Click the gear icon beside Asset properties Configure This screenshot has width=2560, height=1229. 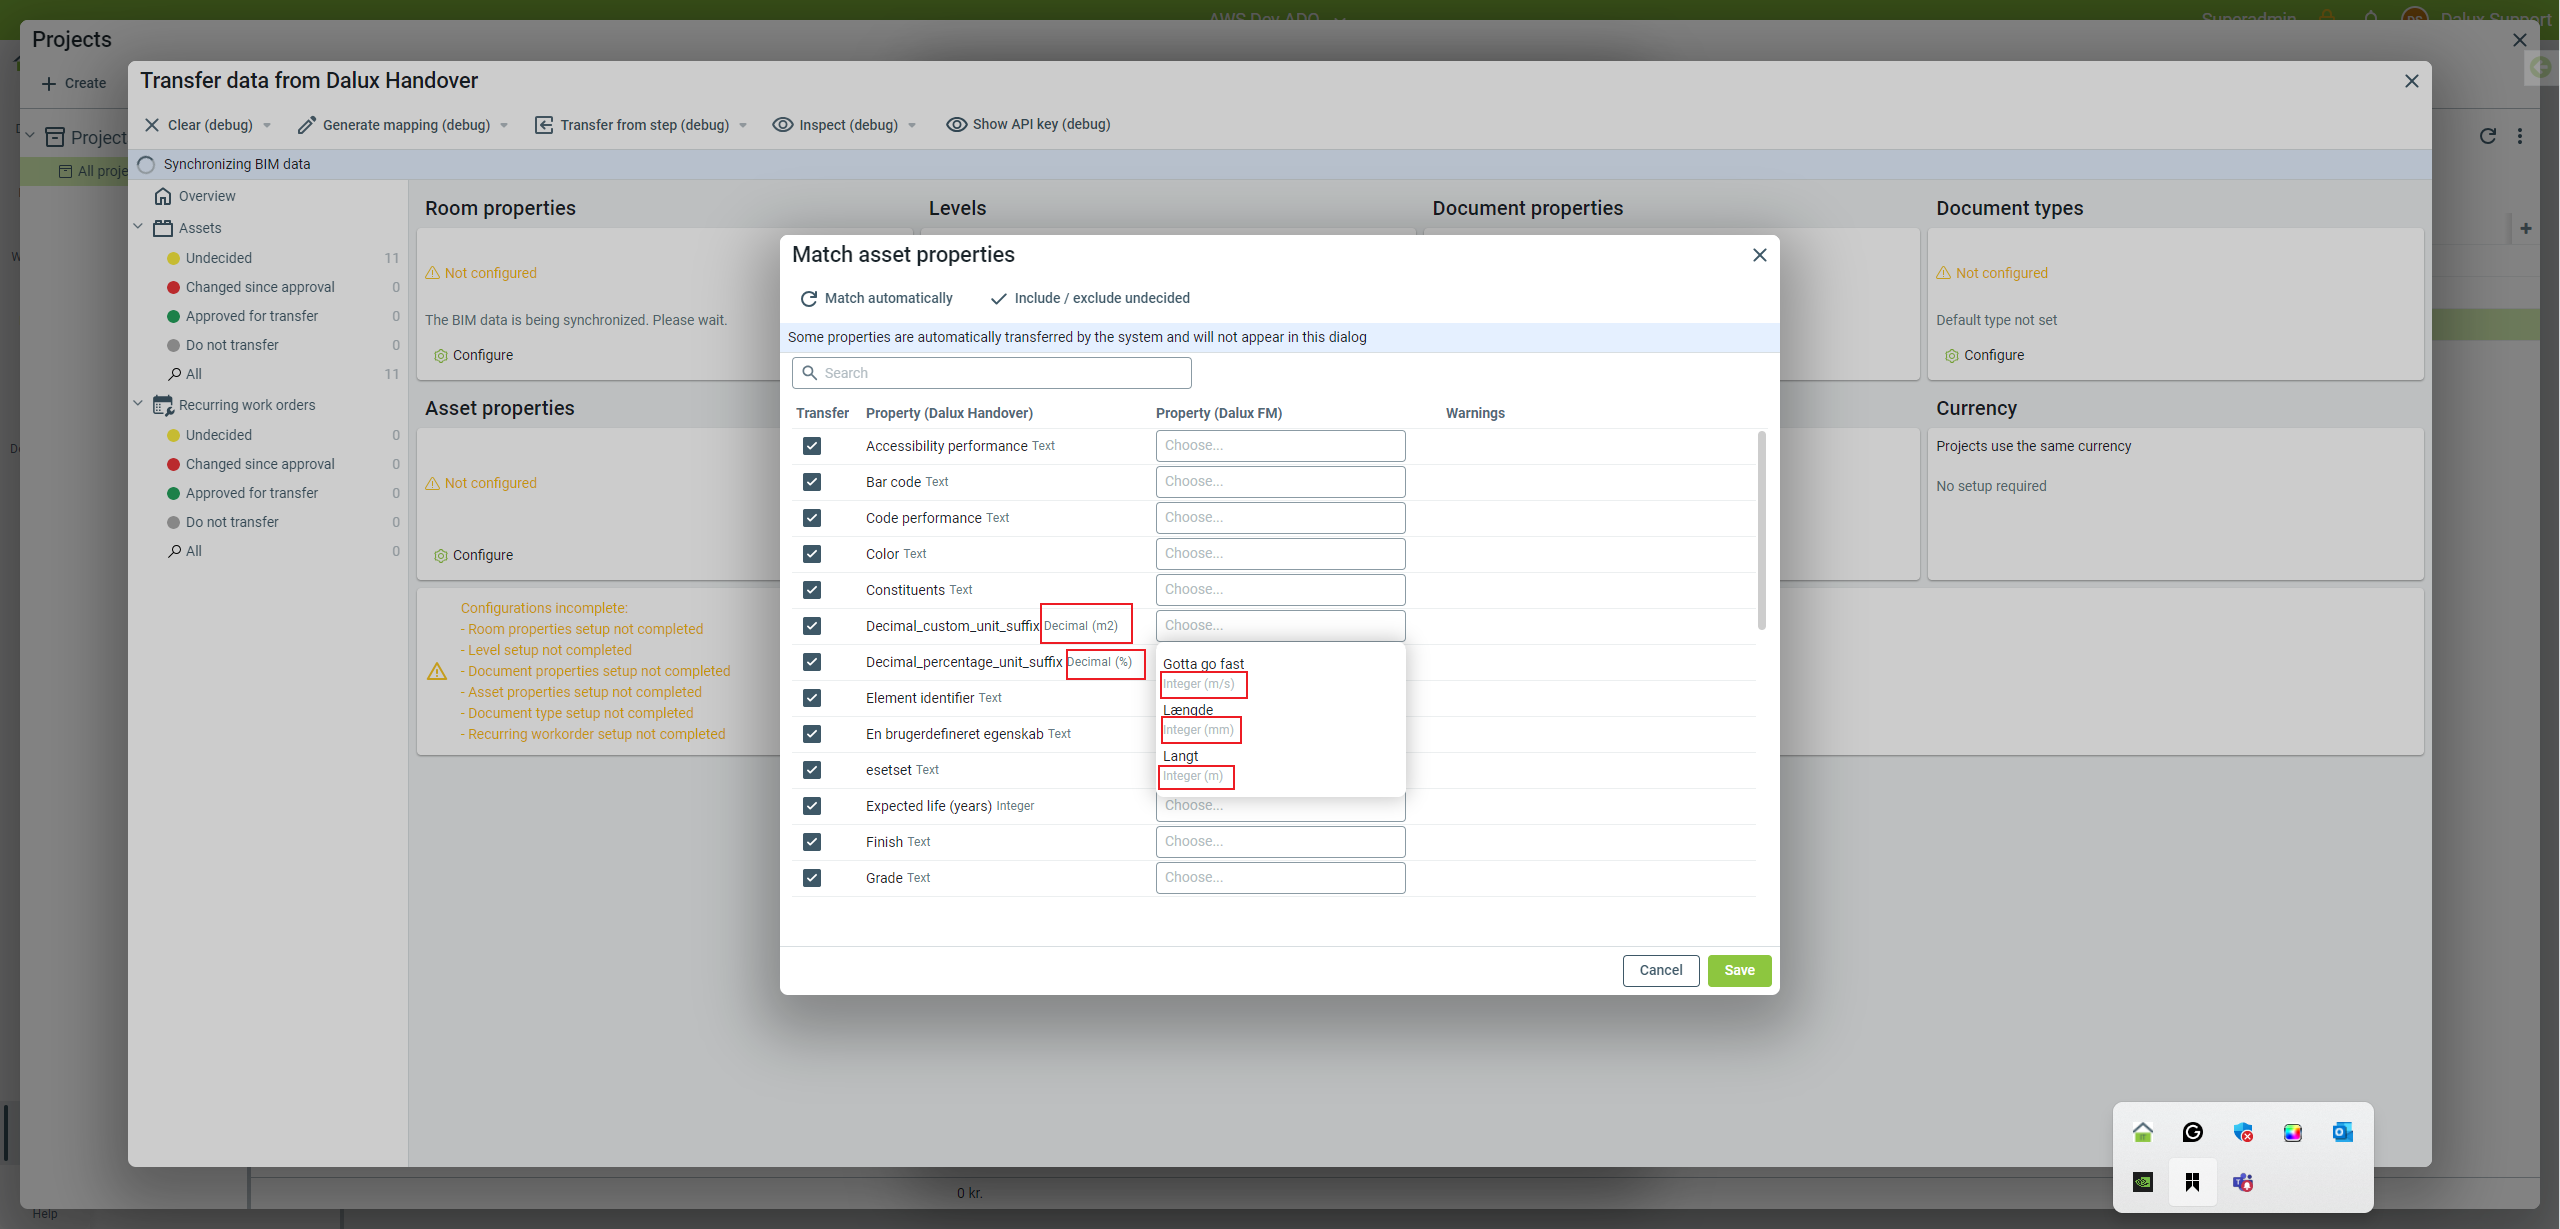(x=441, y=556)
